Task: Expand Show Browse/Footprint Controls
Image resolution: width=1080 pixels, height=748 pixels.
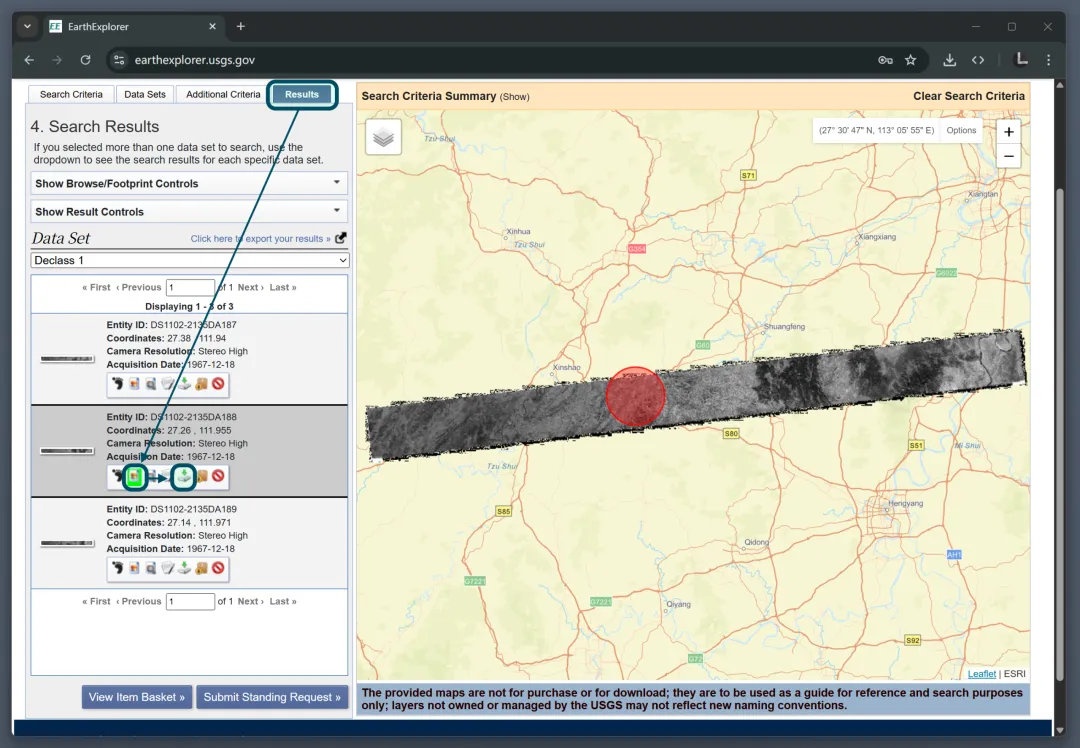Action: tap(189, 183)
